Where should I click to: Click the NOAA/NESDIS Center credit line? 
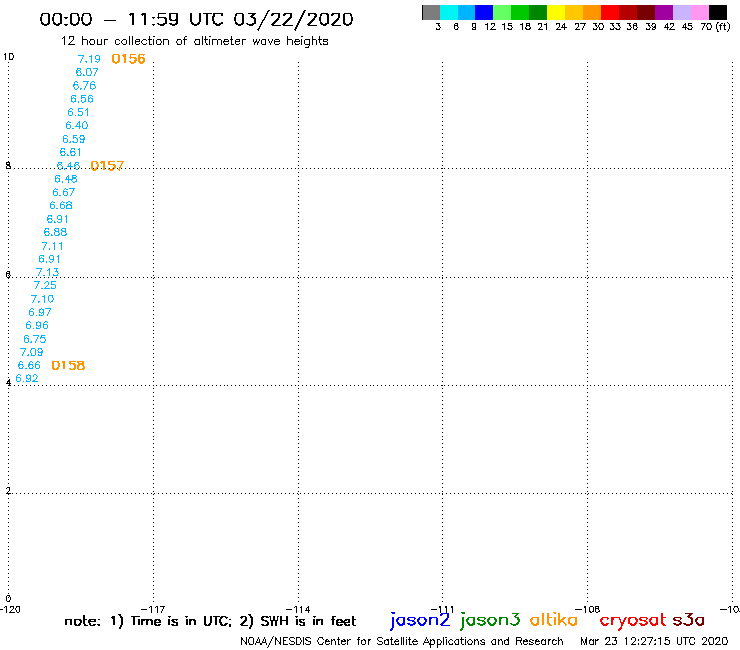coord(402,641)
